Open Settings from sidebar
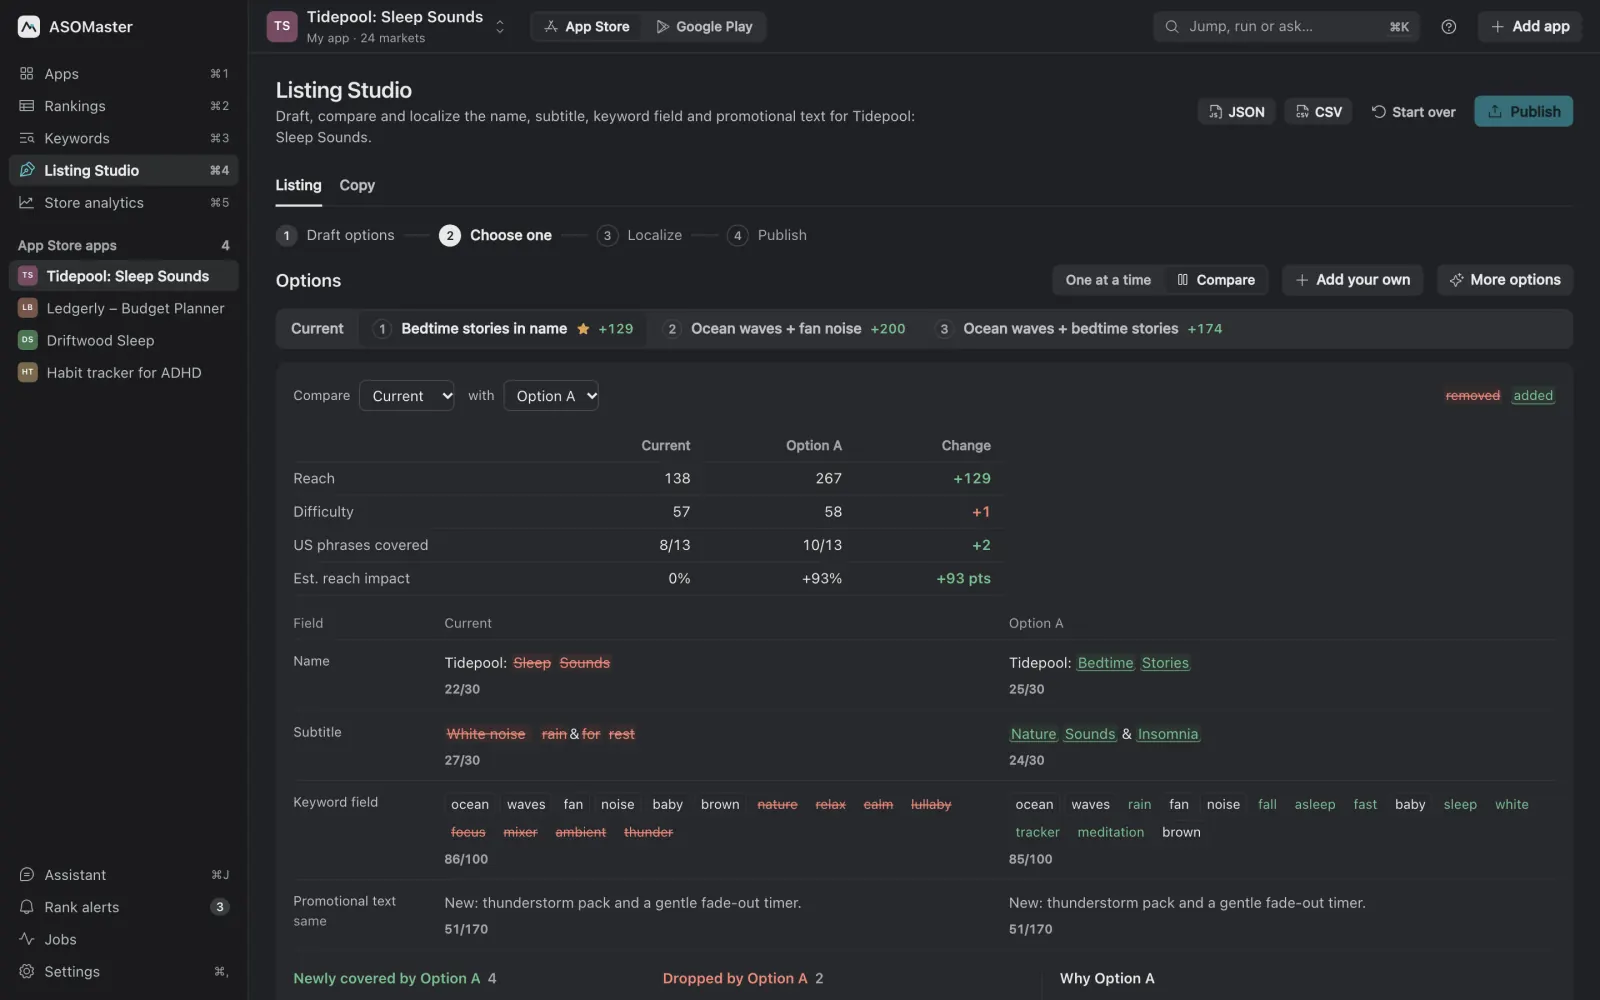The height and width of the screenshot is (1000, 1600). click(x=124, y=971)
